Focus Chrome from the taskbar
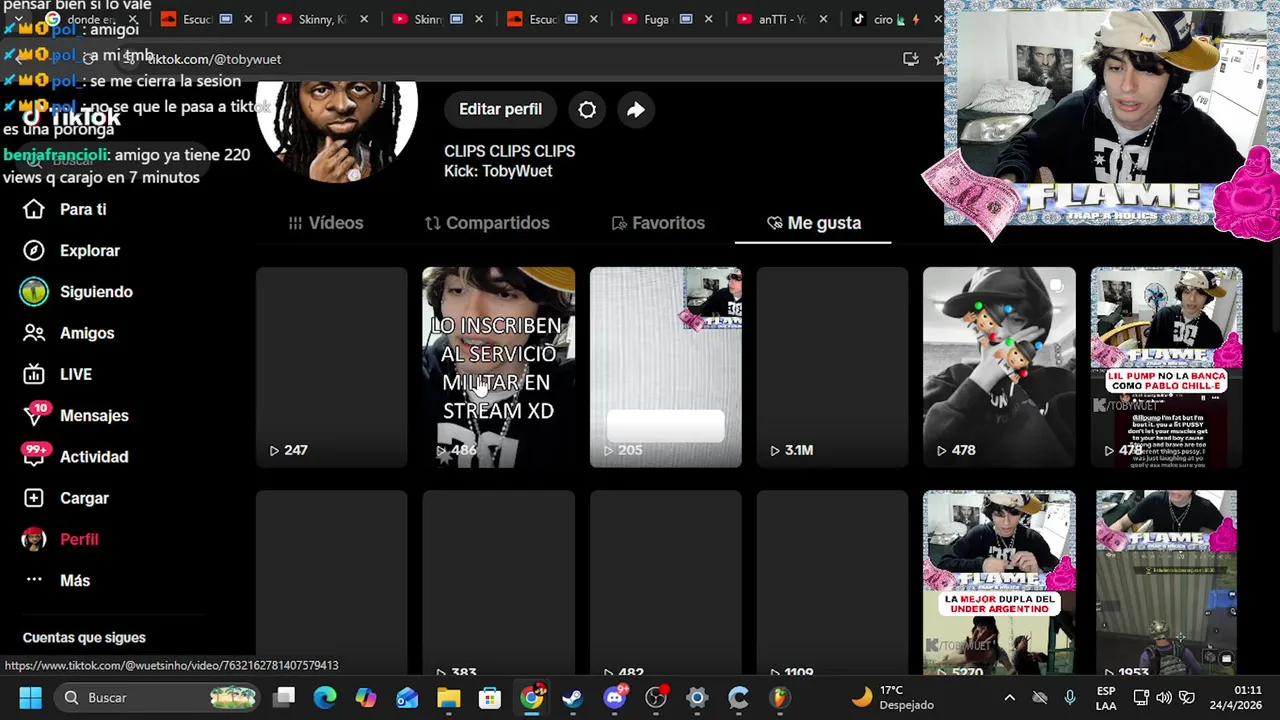 coord(531,697)
